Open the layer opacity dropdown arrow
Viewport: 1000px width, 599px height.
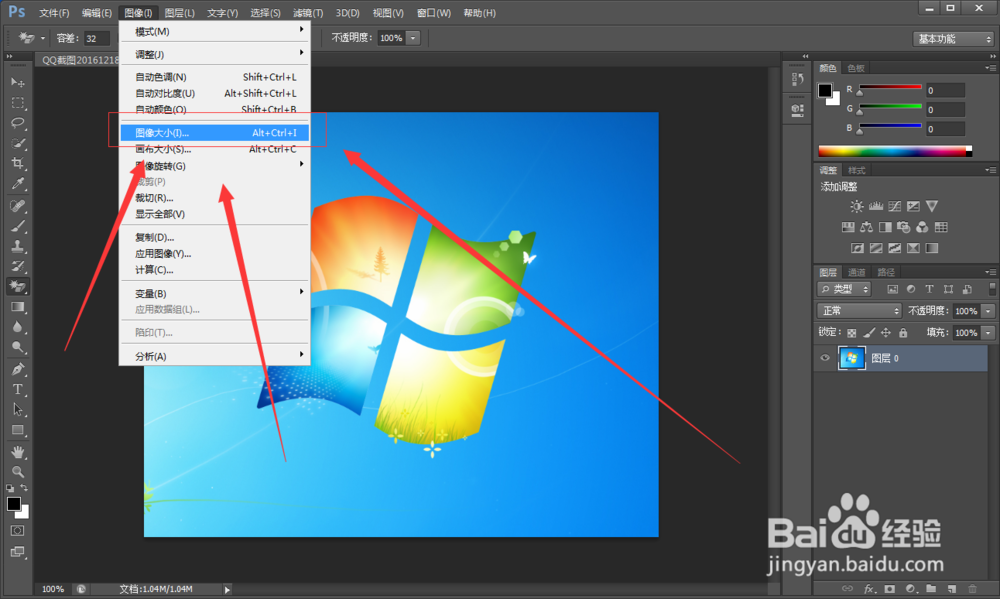(x=988, y=311)
